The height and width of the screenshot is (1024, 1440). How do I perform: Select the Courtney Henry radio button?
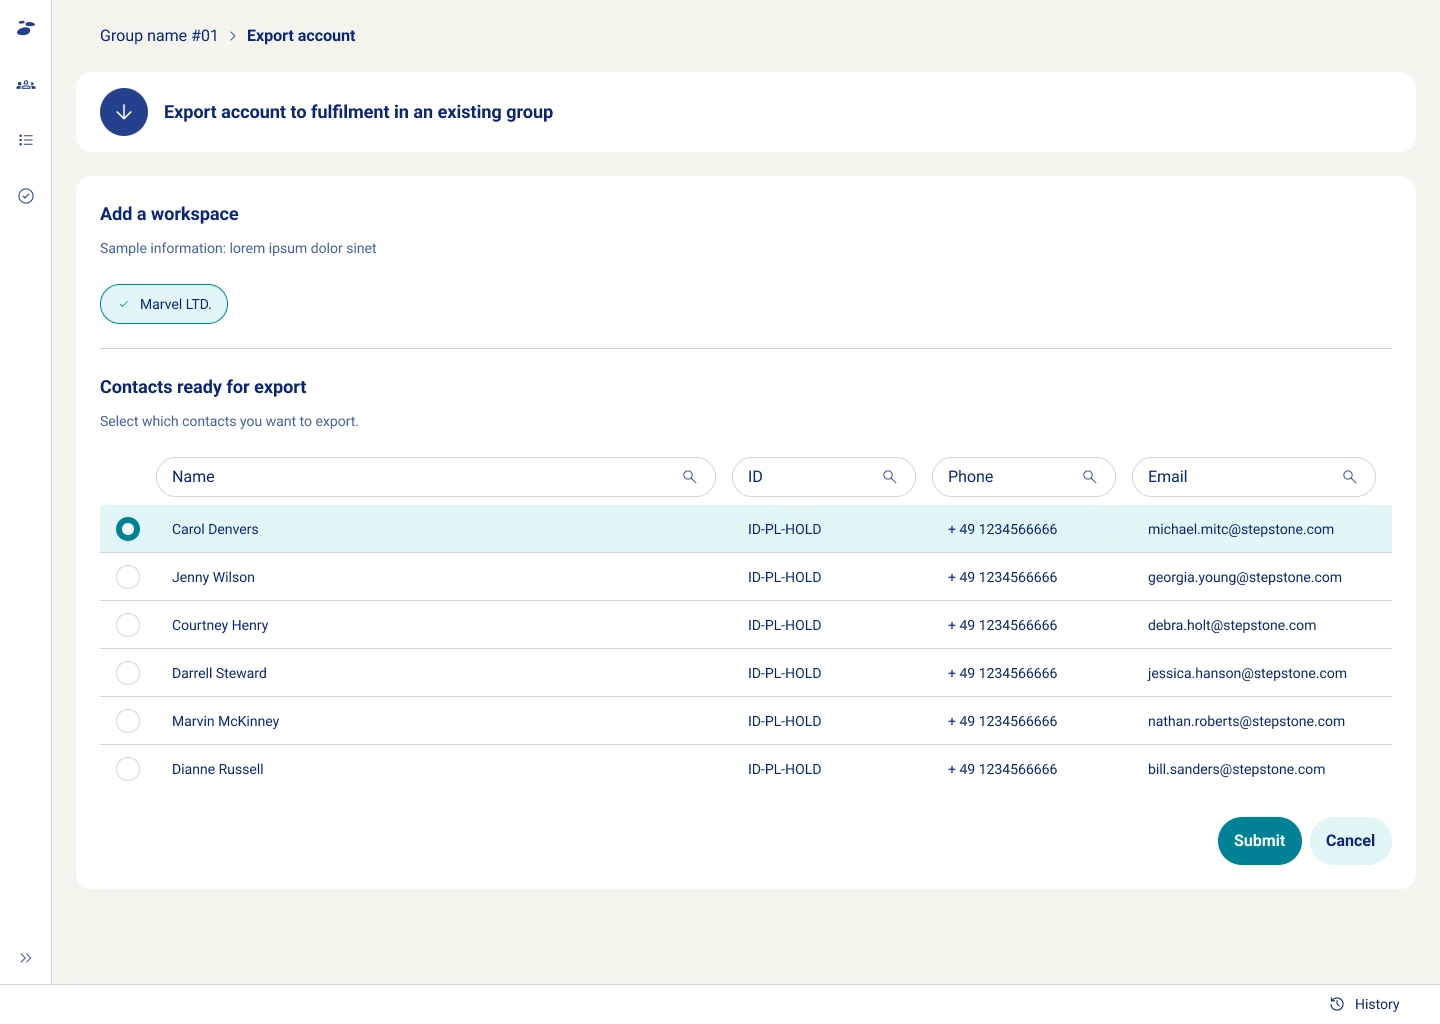(x=128, y=625)
